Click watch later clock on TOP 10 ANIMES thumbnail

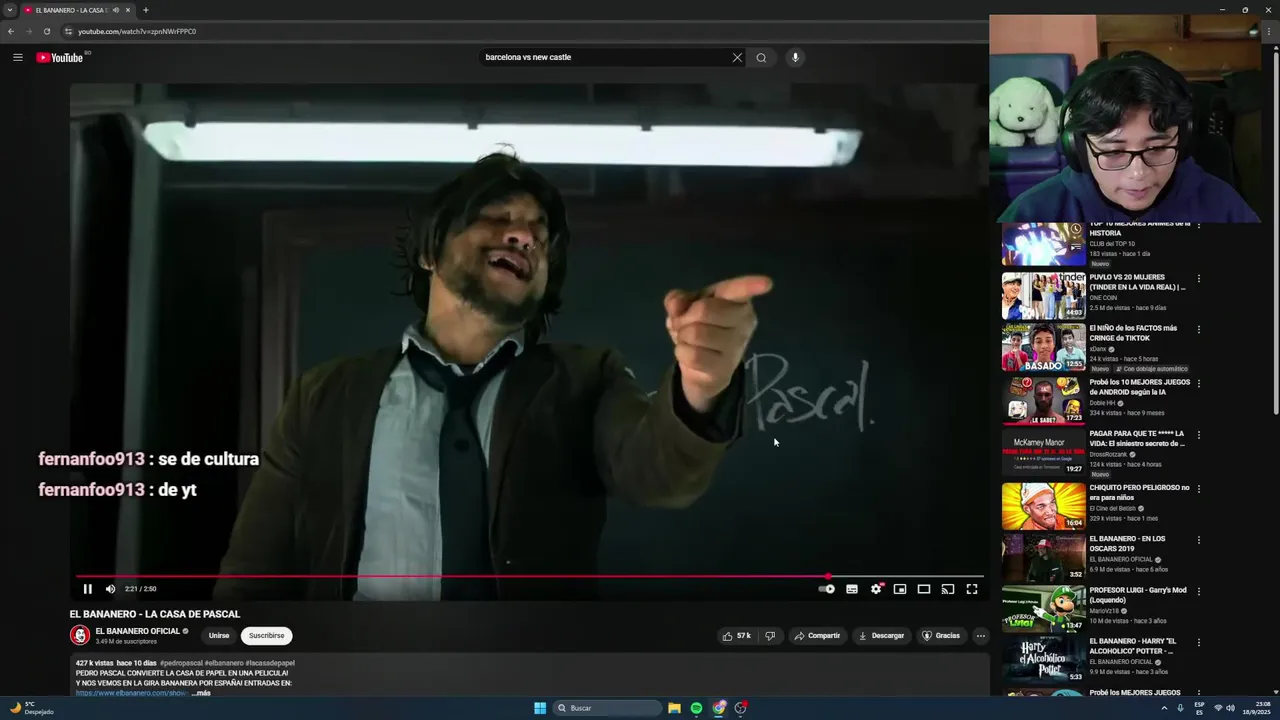1075,229
